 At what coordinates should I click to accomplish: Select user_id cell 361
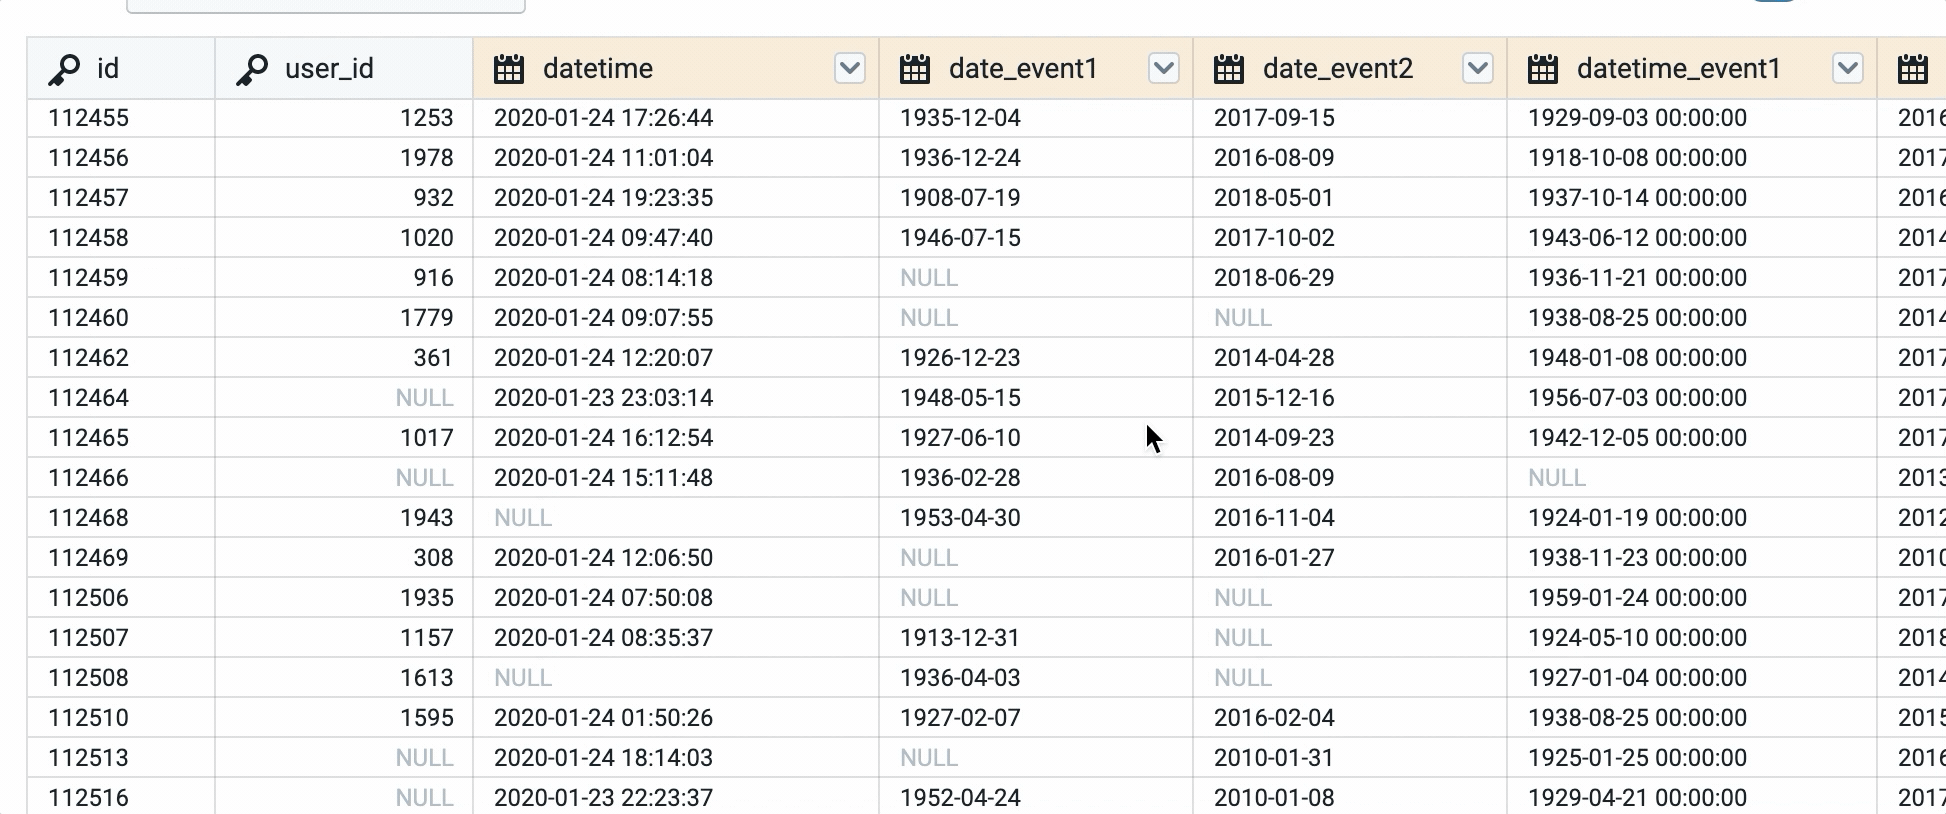[x=344, y=358]
